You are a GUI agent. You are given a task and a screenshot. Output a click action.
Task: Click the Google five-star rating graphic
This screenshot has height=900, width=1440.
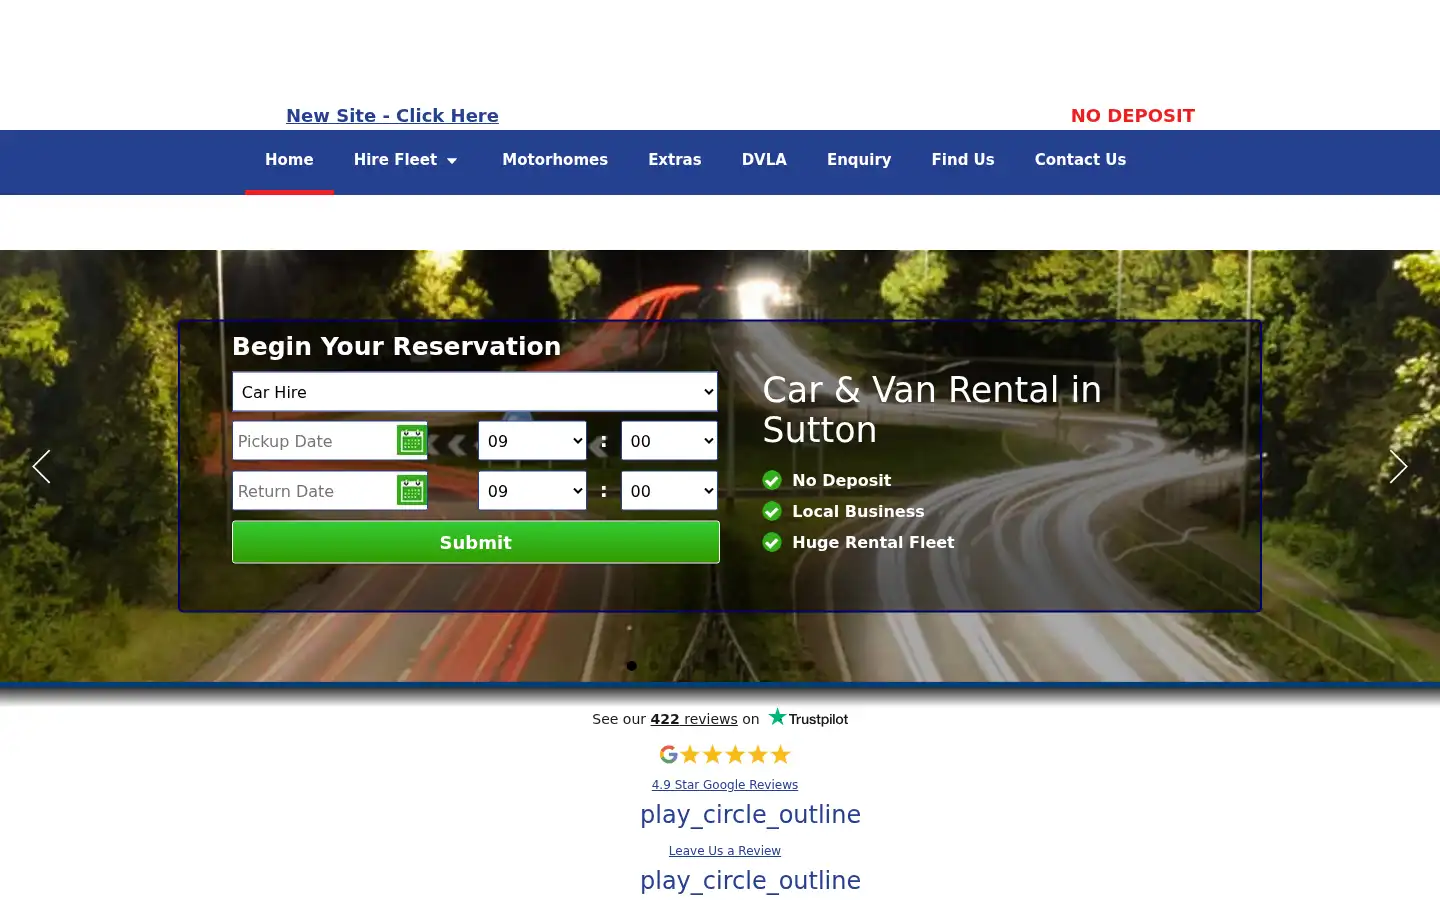pos(725,754)
